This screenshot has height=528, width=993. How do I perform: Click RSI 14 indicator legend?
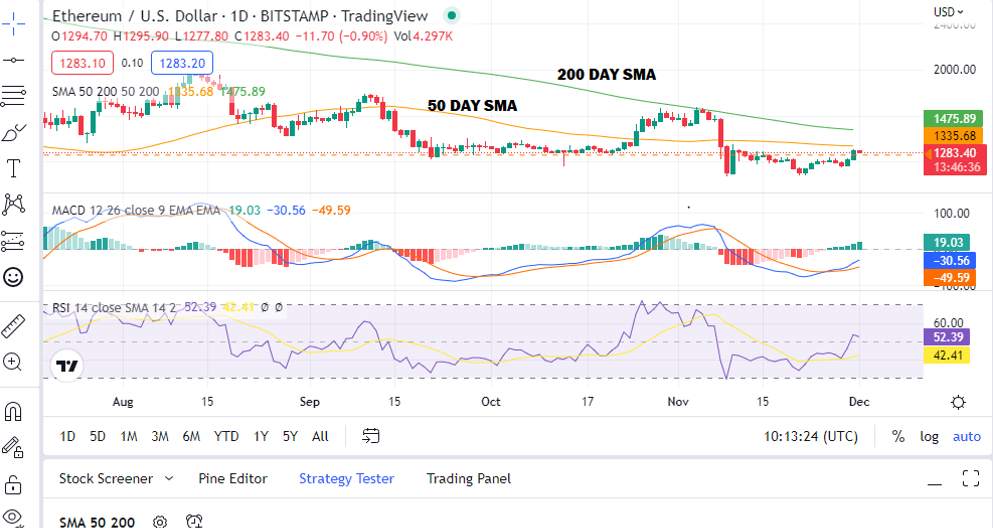point(114,308)
